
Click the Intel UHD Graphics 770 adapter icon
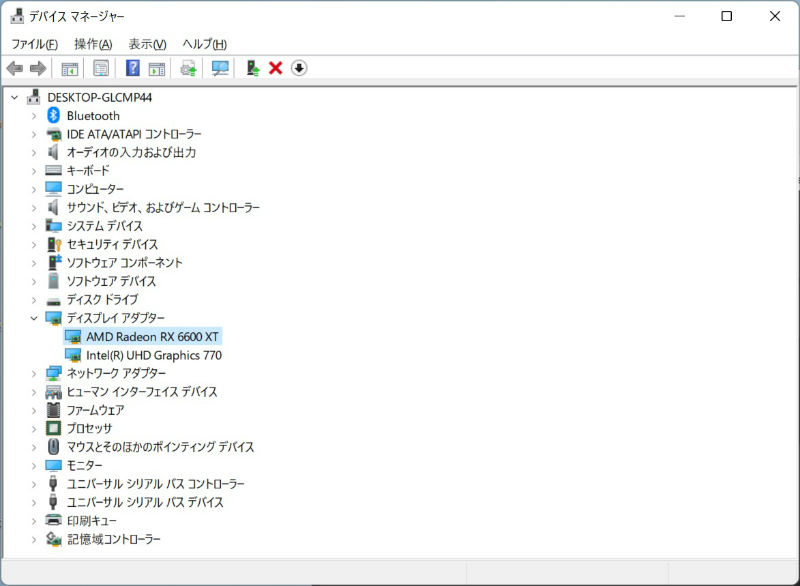point(73,355)
